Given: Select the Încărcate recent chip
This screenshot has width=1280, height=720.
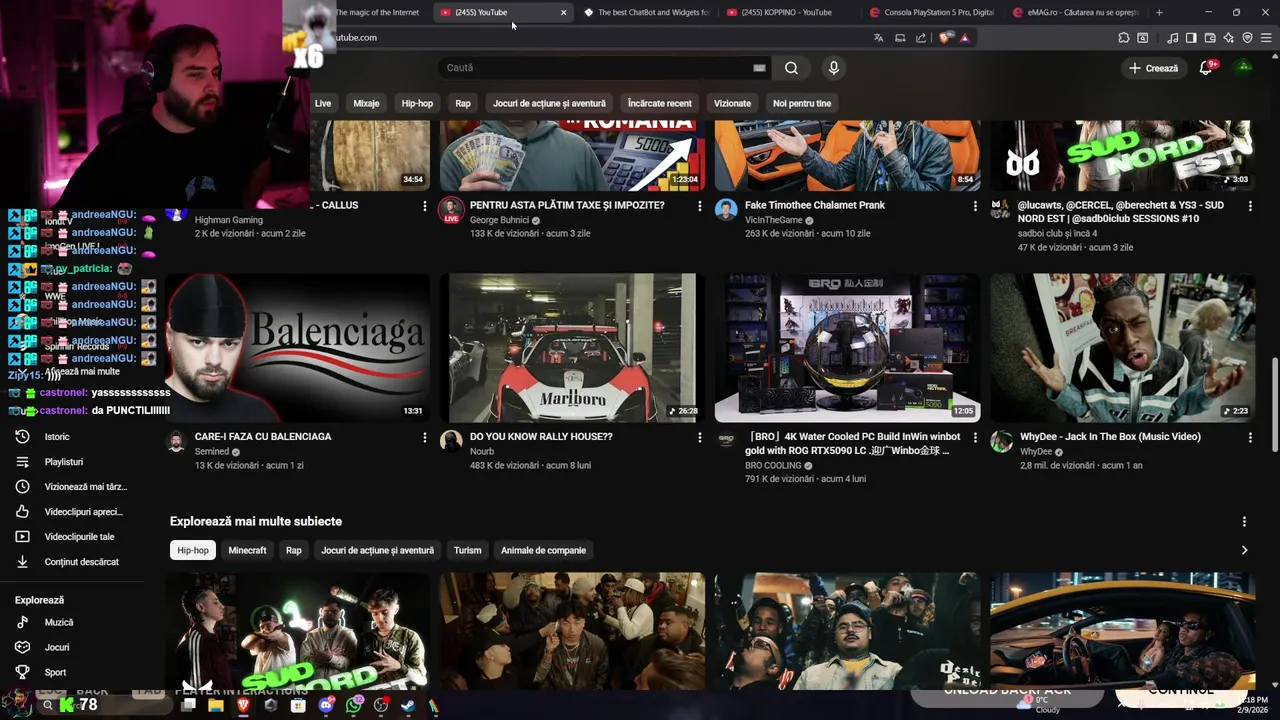Looking at the screenshot, I should click(659, 103).
